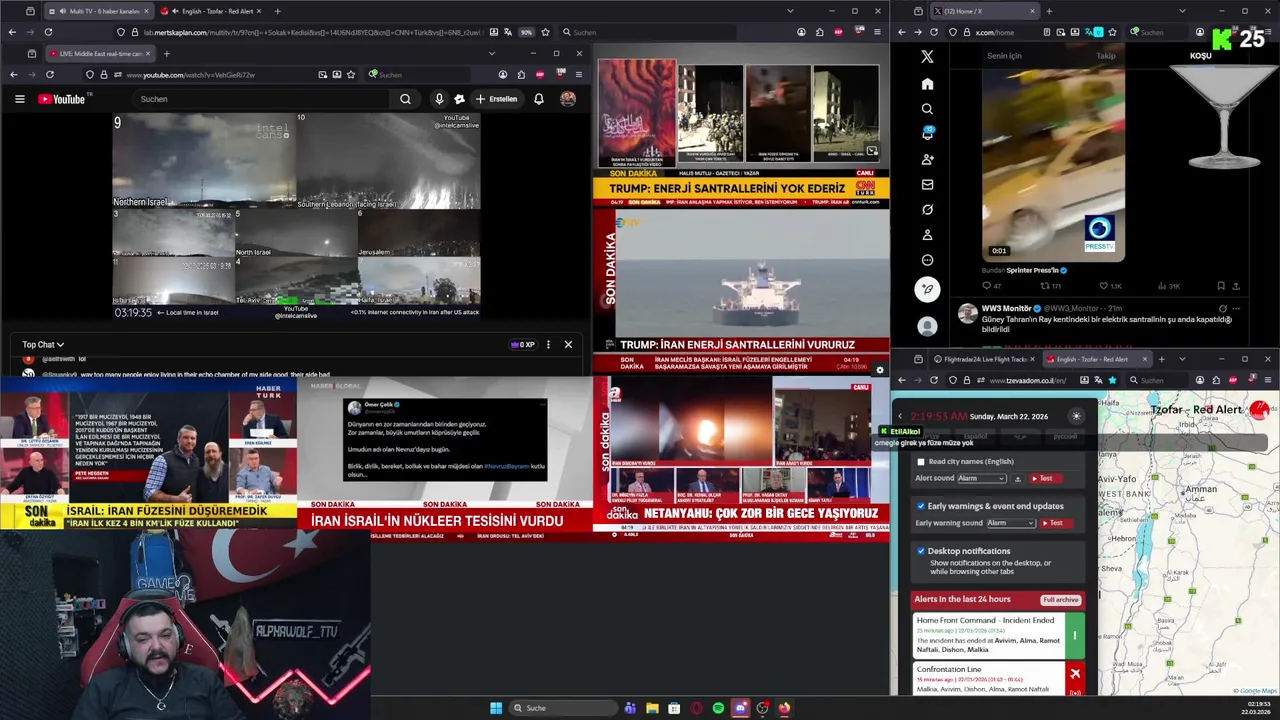The width and height of the screenshot is (1280, 720).
Task: Toggle Read city names (English) checkbox
Action: point(921,462)
